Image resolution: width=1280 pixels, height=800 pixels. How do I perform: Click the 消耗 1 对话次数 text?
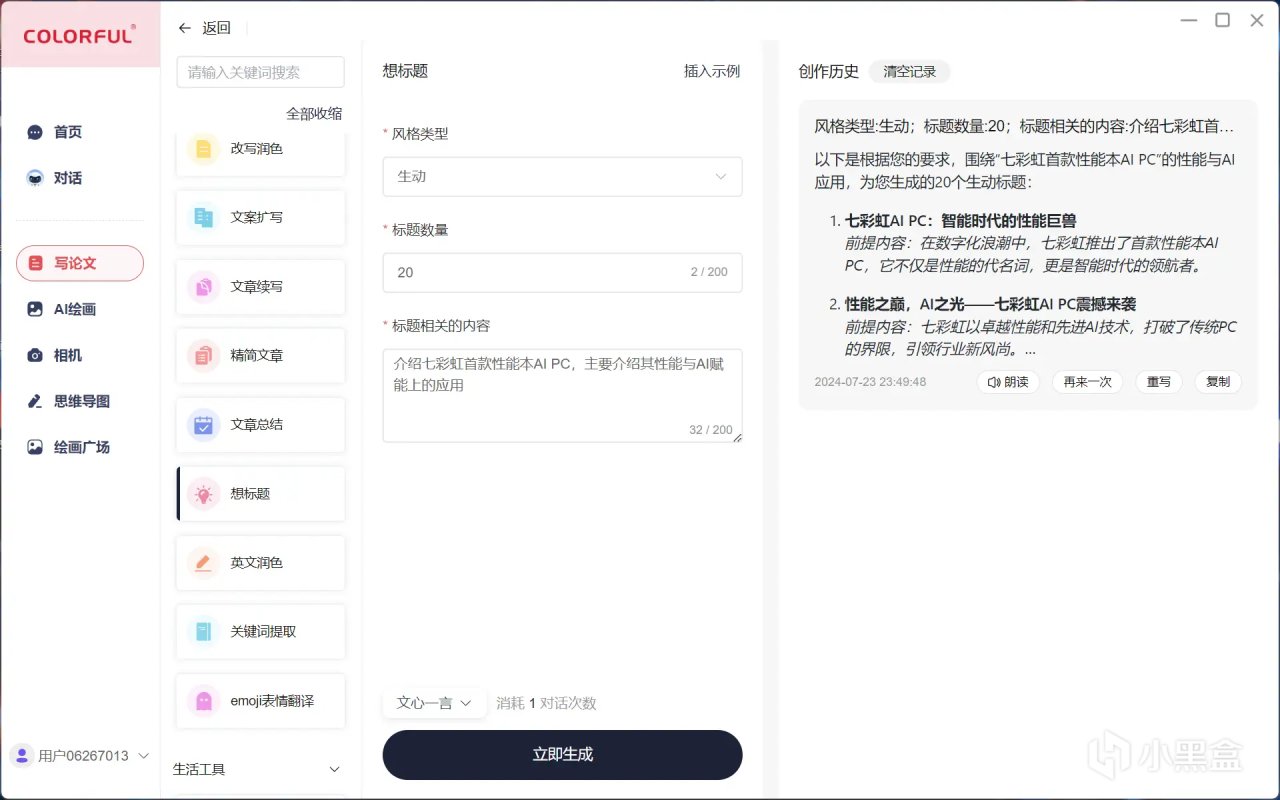(x=546, y=703)
